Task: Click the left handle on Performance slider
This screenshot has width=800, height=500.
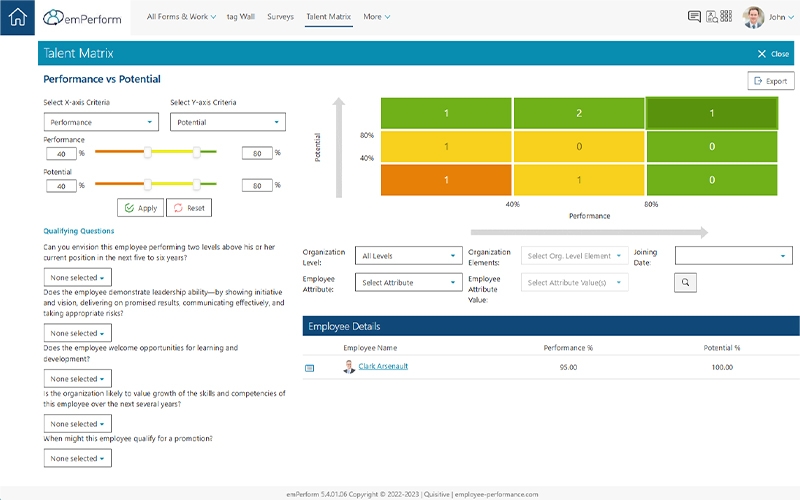Action: [148, 153]
